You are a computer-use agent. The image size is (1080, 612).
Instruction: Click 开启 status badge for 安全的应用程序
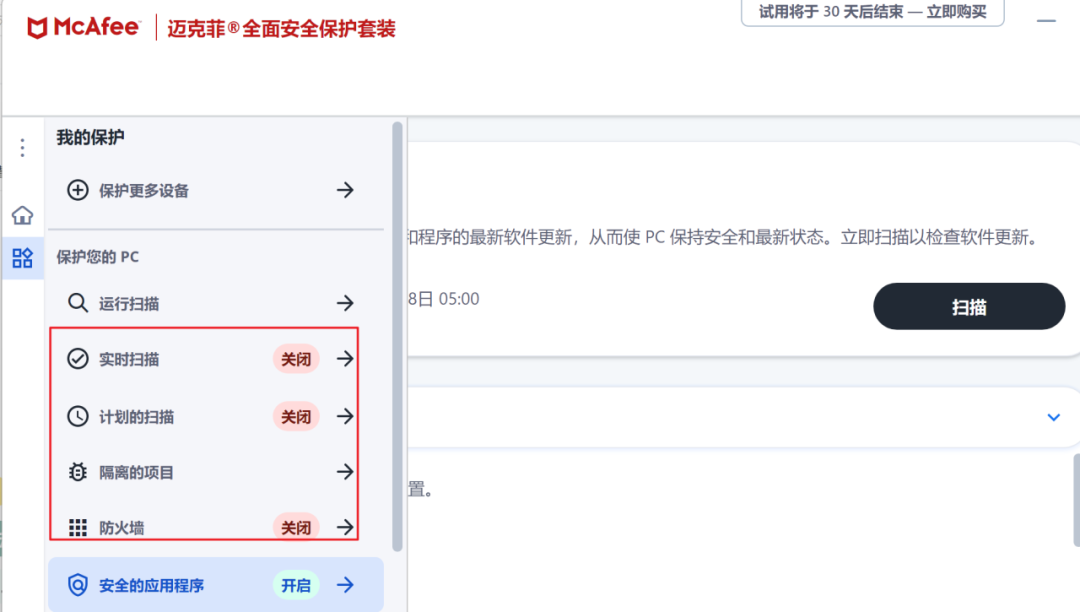coord(296,586)
